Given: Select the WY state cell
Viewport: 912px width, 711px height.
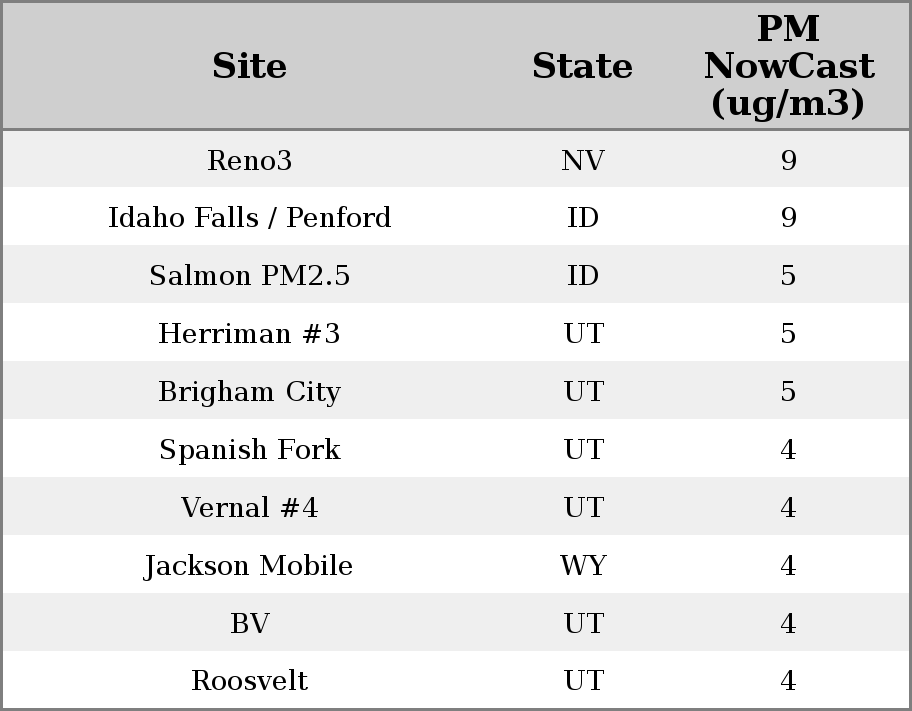Looking at the screenshot, I should pos(582,566).
